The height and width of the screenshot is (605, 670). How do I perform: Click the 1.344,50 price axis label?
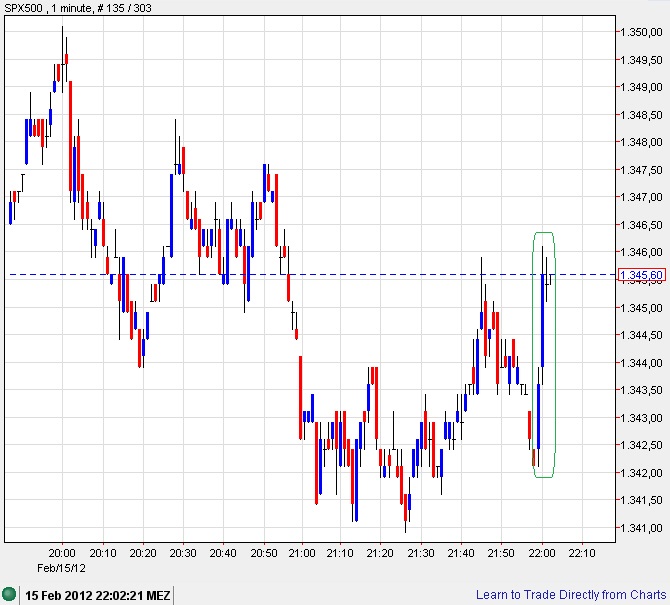(x=641, y=335)
